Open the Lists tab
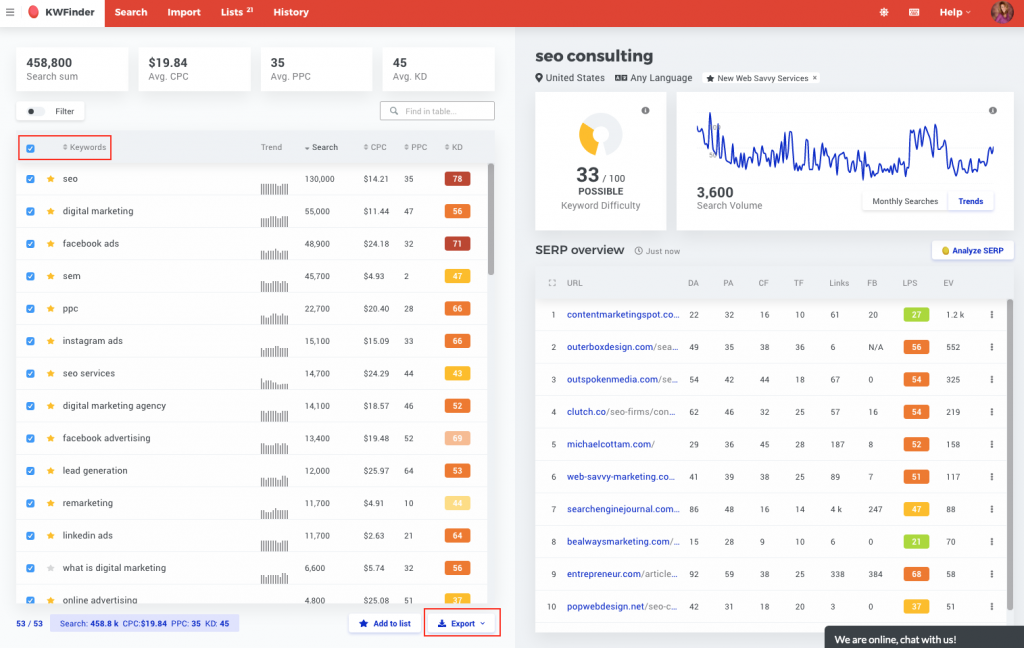The width and height of the screenshot is (1024, 648). click(236, 12)
